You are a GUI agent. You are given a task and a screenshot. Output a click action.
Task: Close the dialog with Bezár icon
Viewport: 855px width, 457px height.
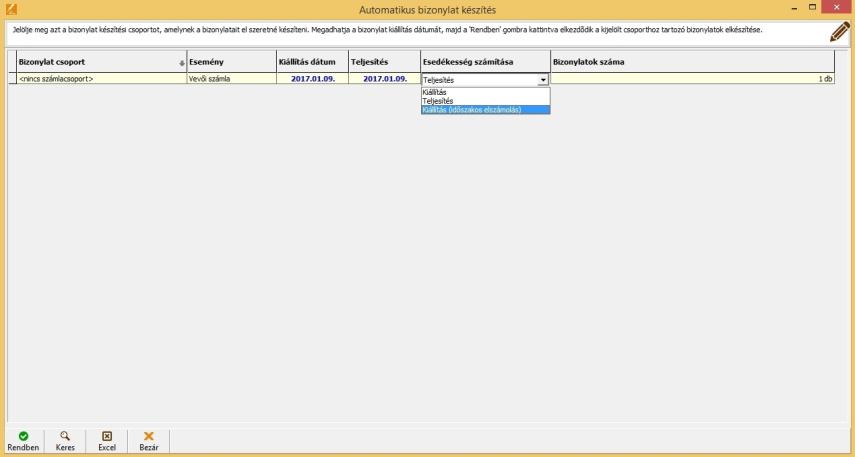coord(149,441)
